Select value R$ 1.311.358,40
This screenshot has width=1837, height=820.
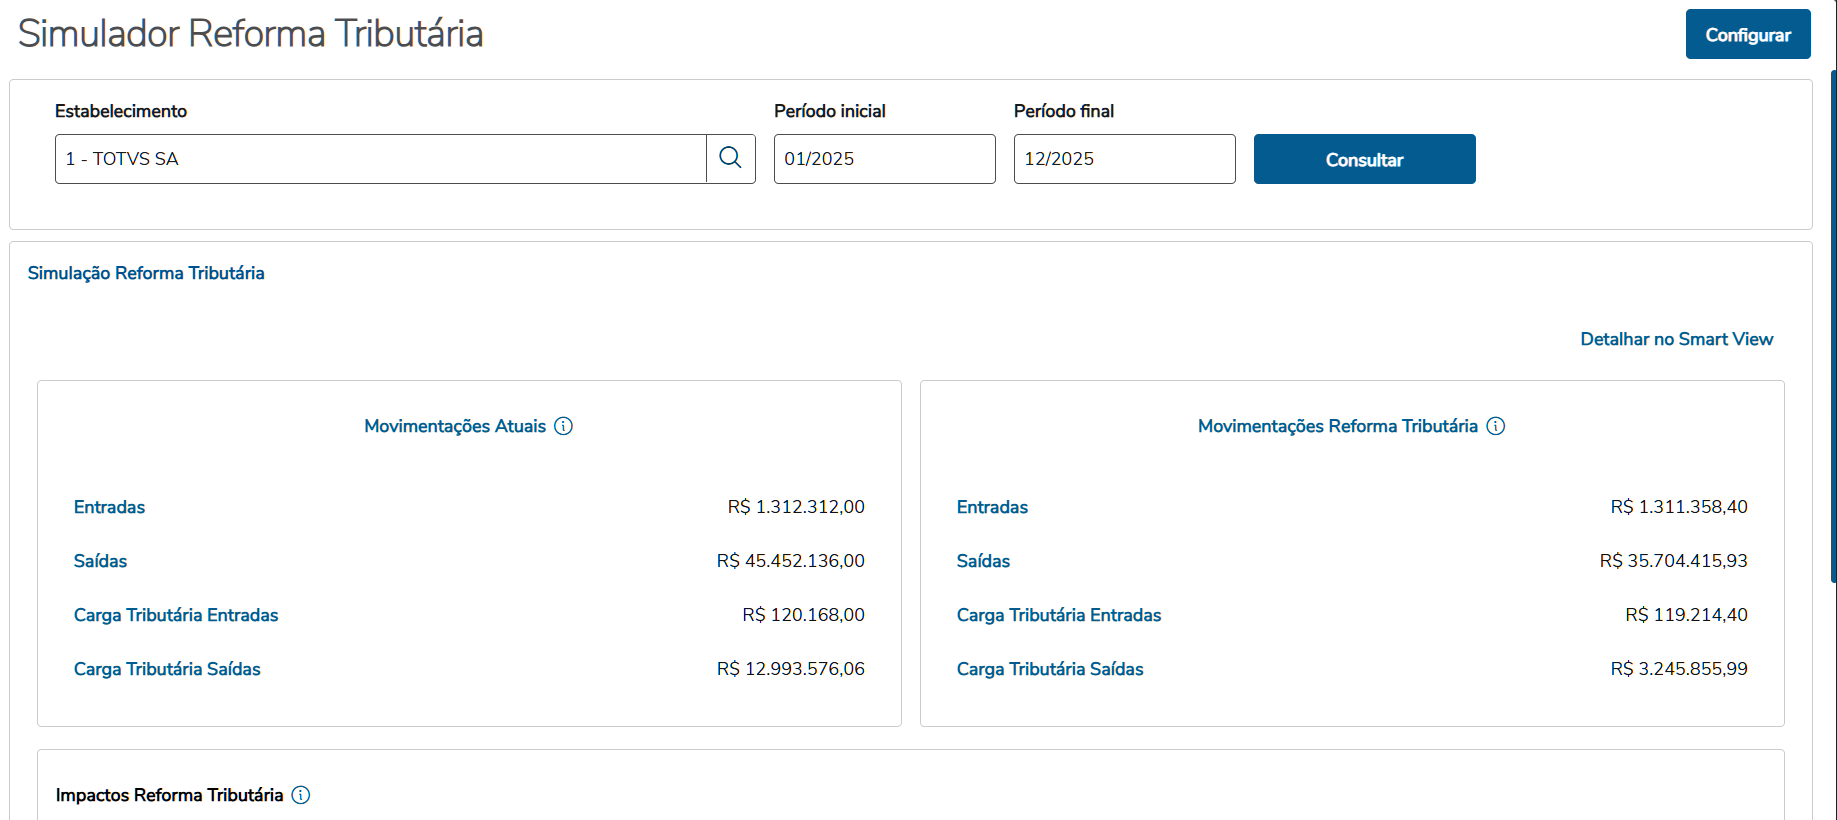click(x=1679, y=507)
